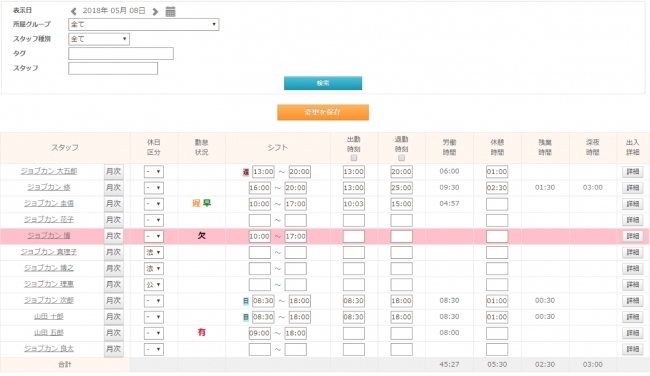Open staff link 山田 十郎

click(49, 317)
